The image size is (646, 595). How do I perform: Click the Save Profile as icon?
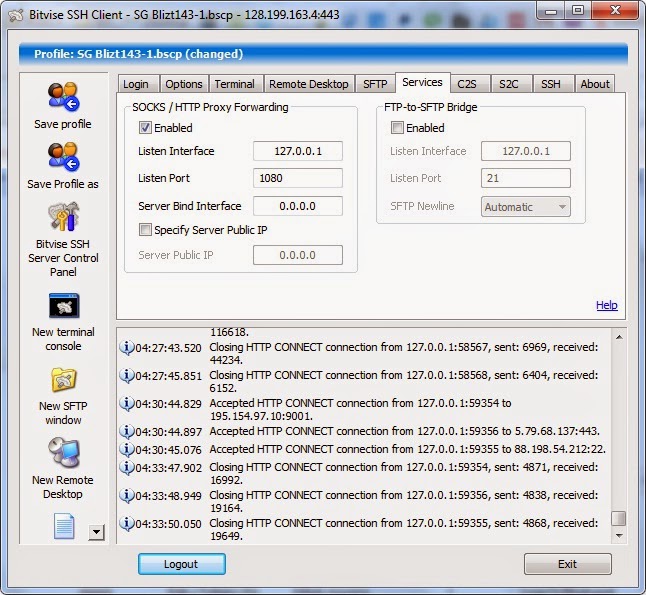63,157
